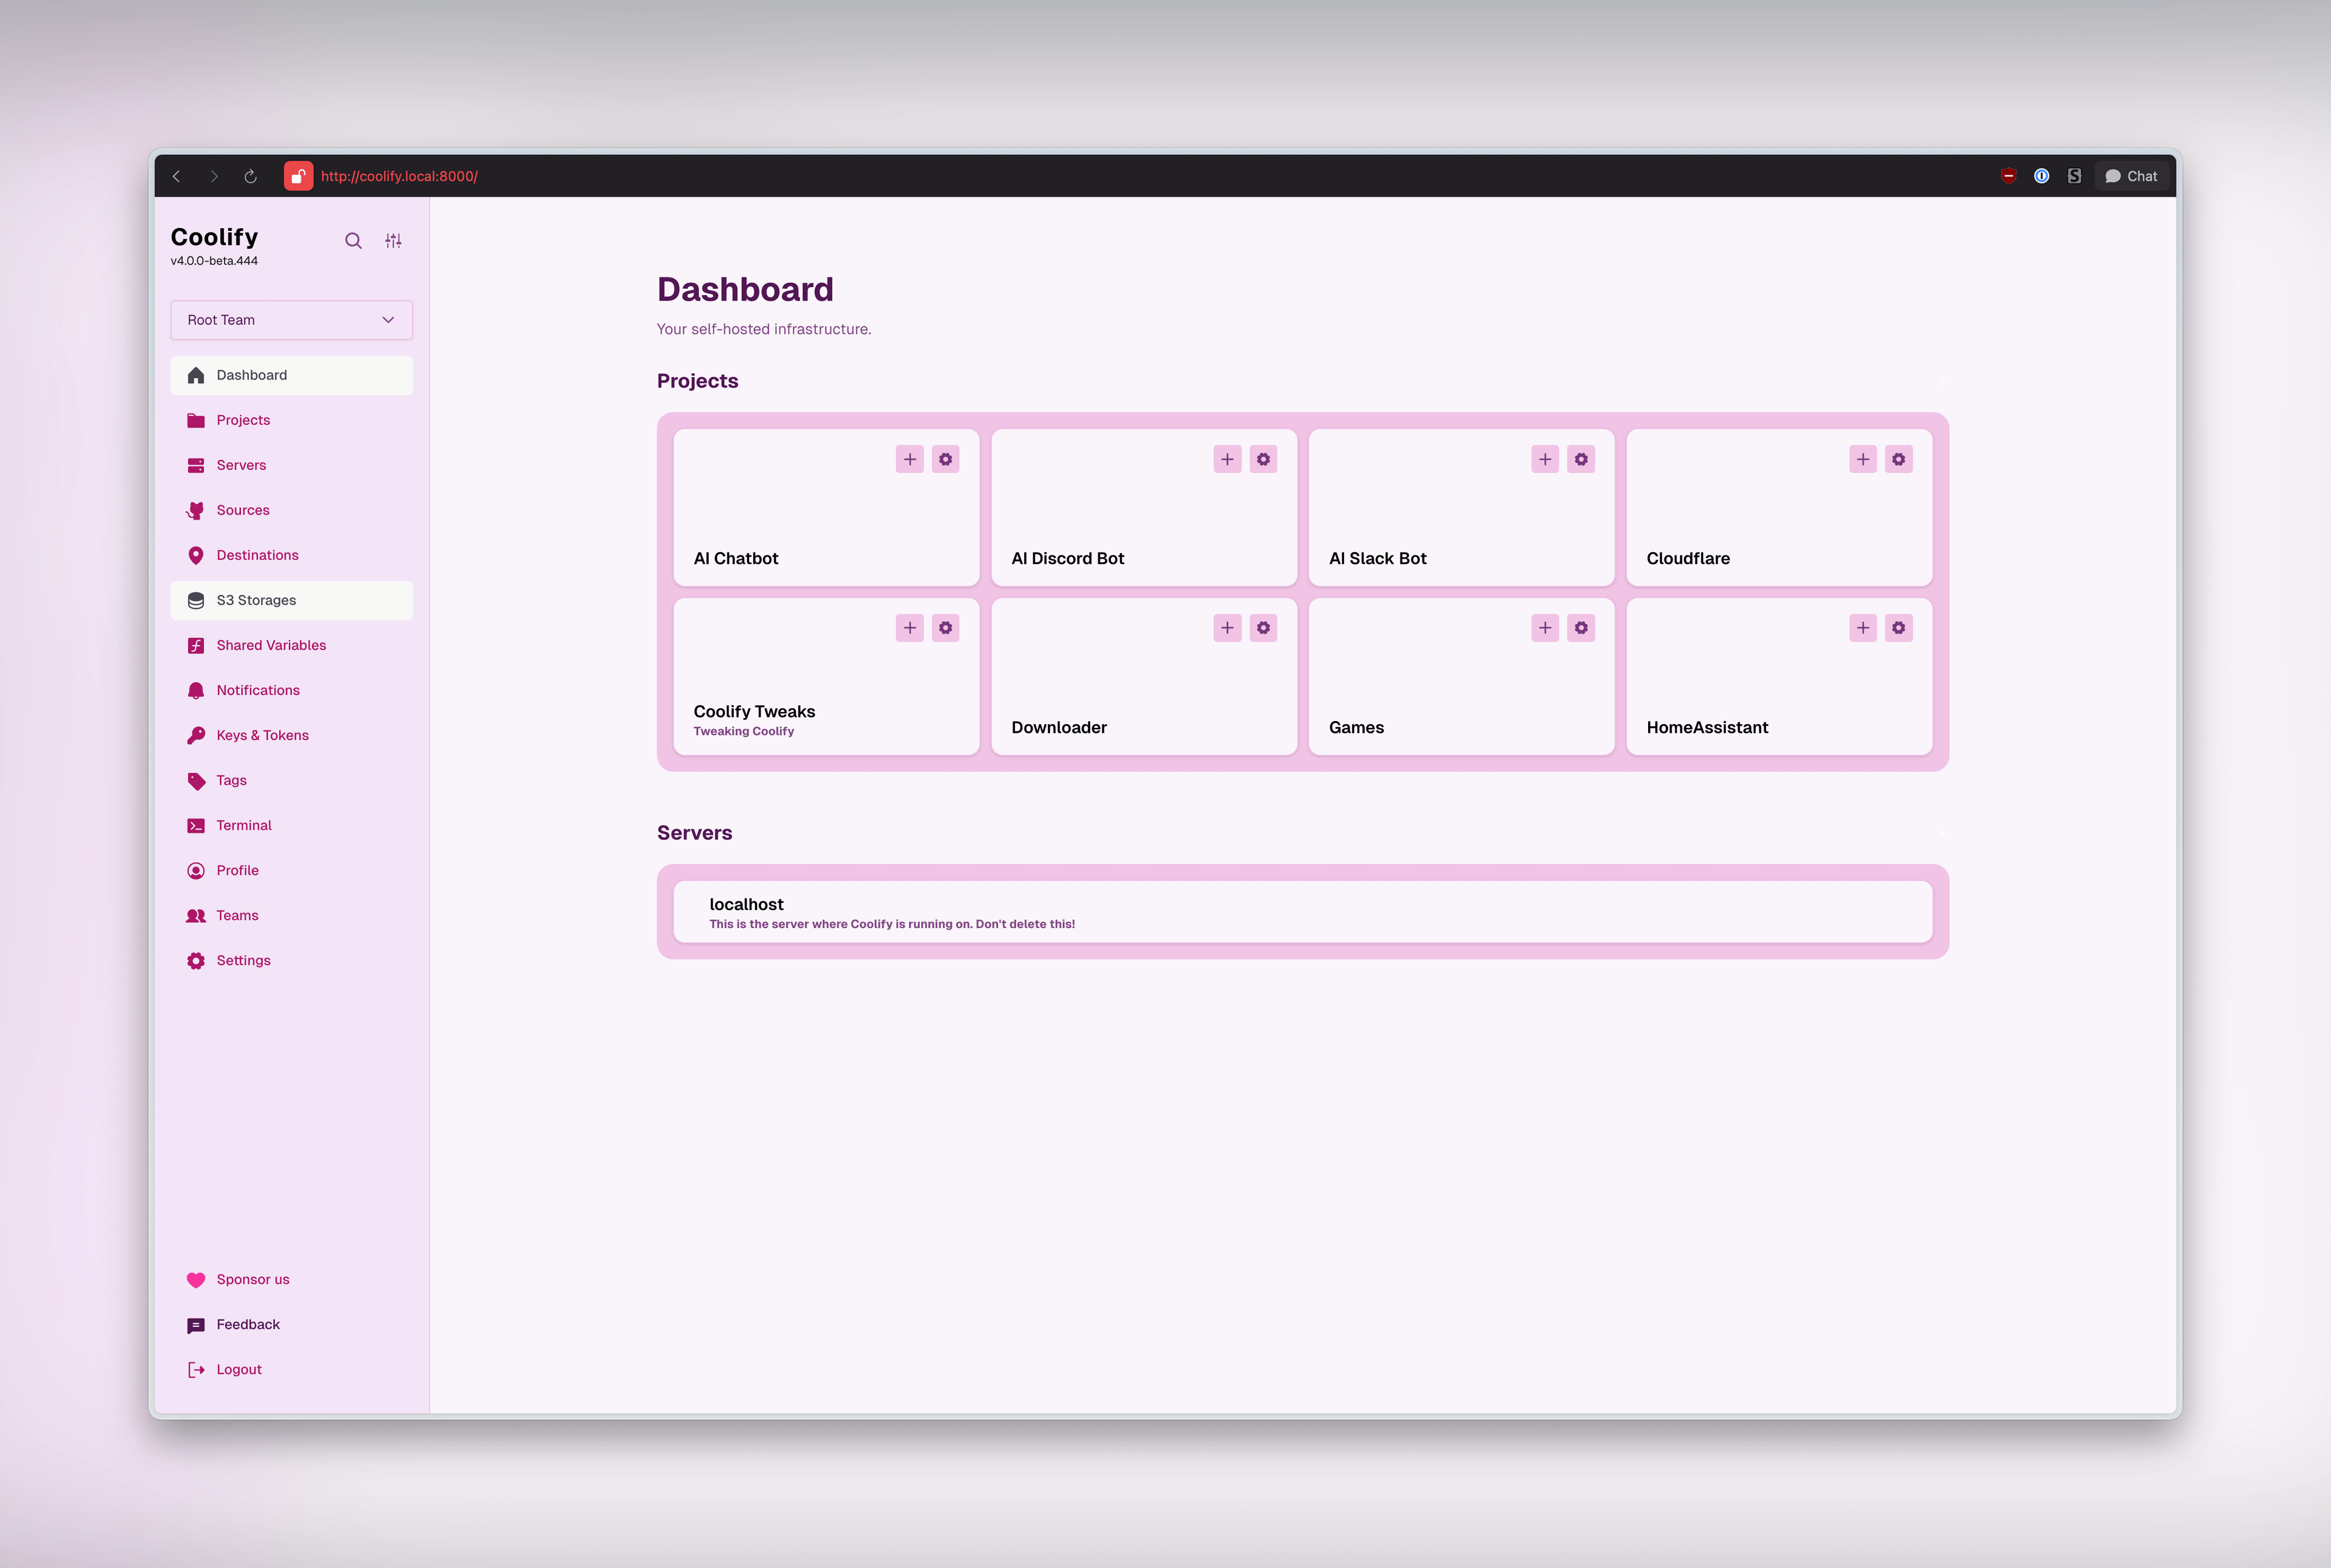Open Servers in the sidebar menu

pyautogui.click(x=241, y=465)
